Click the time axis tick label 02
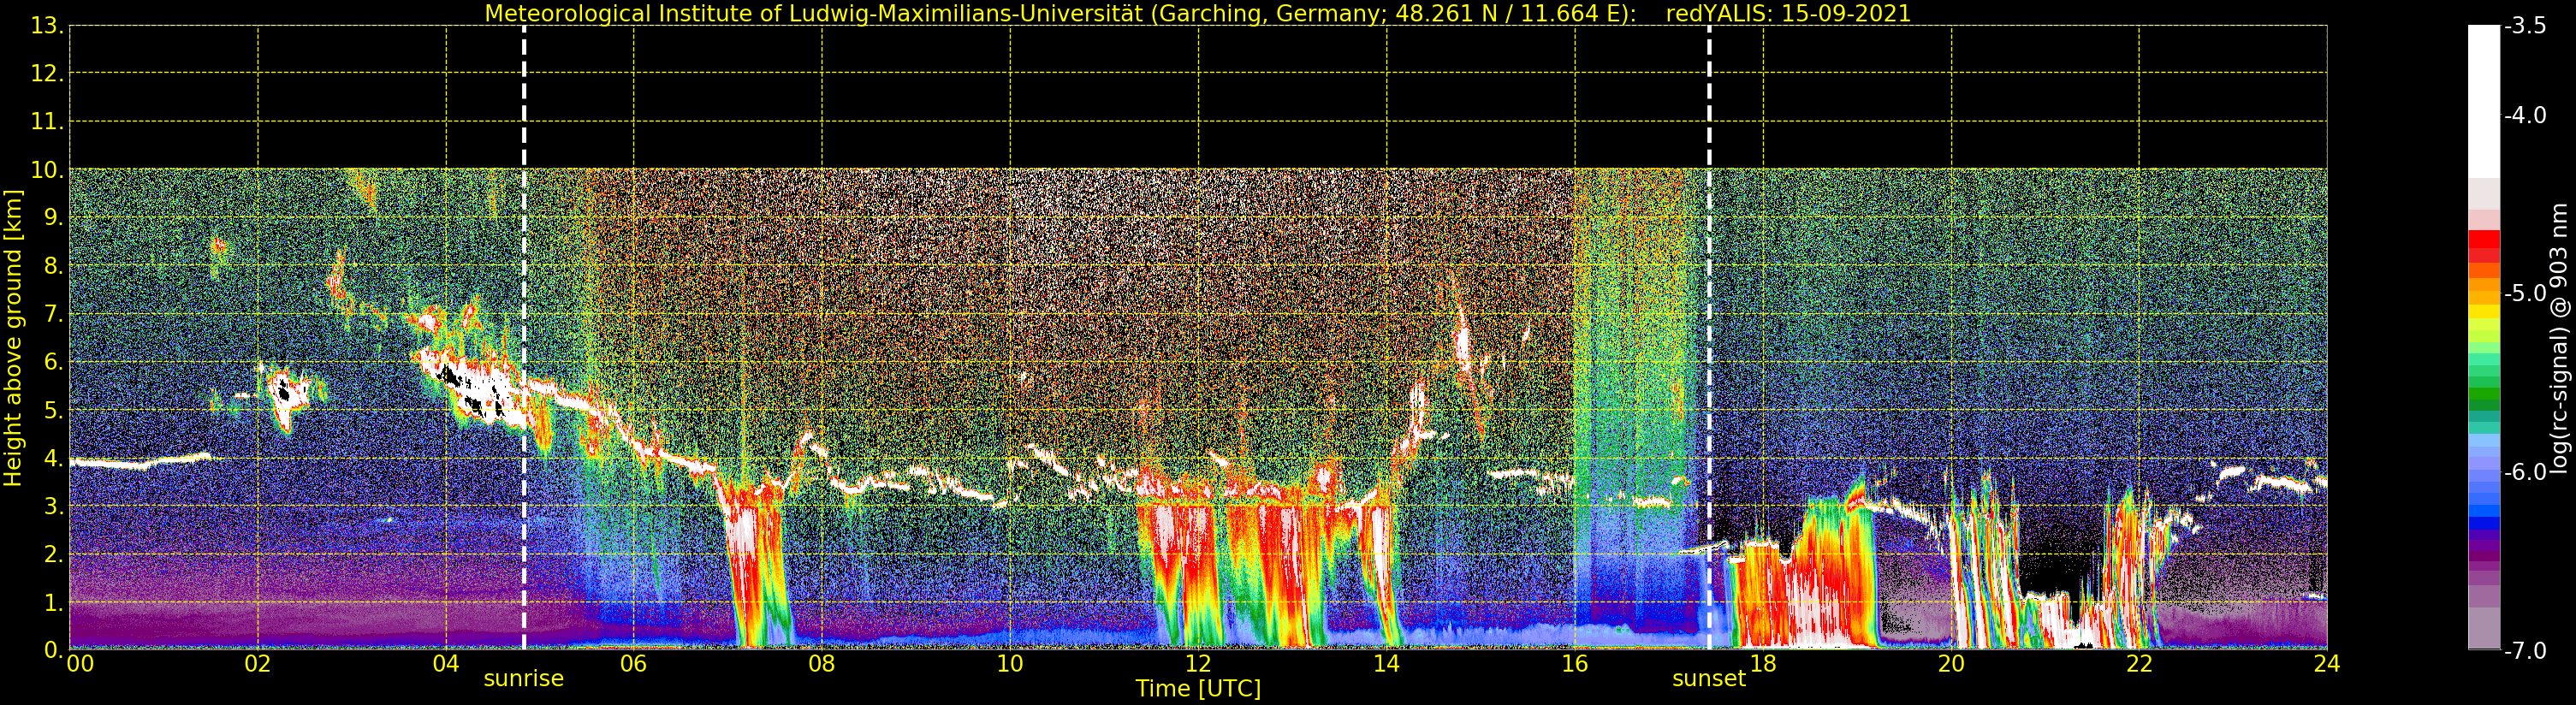This screenshot has width=2576, height=705. pyautogui.click(x=258, y=663)
